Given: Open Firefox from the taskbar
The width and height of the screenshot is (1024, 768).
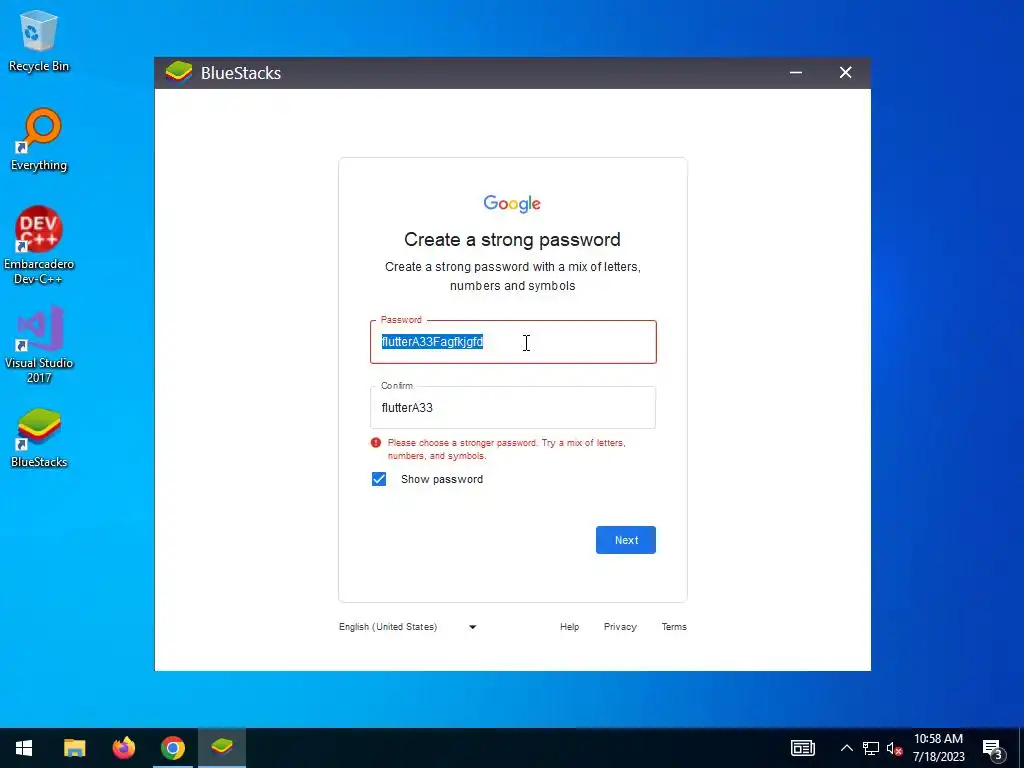Looking at the screenshot, I should [123, 748].
